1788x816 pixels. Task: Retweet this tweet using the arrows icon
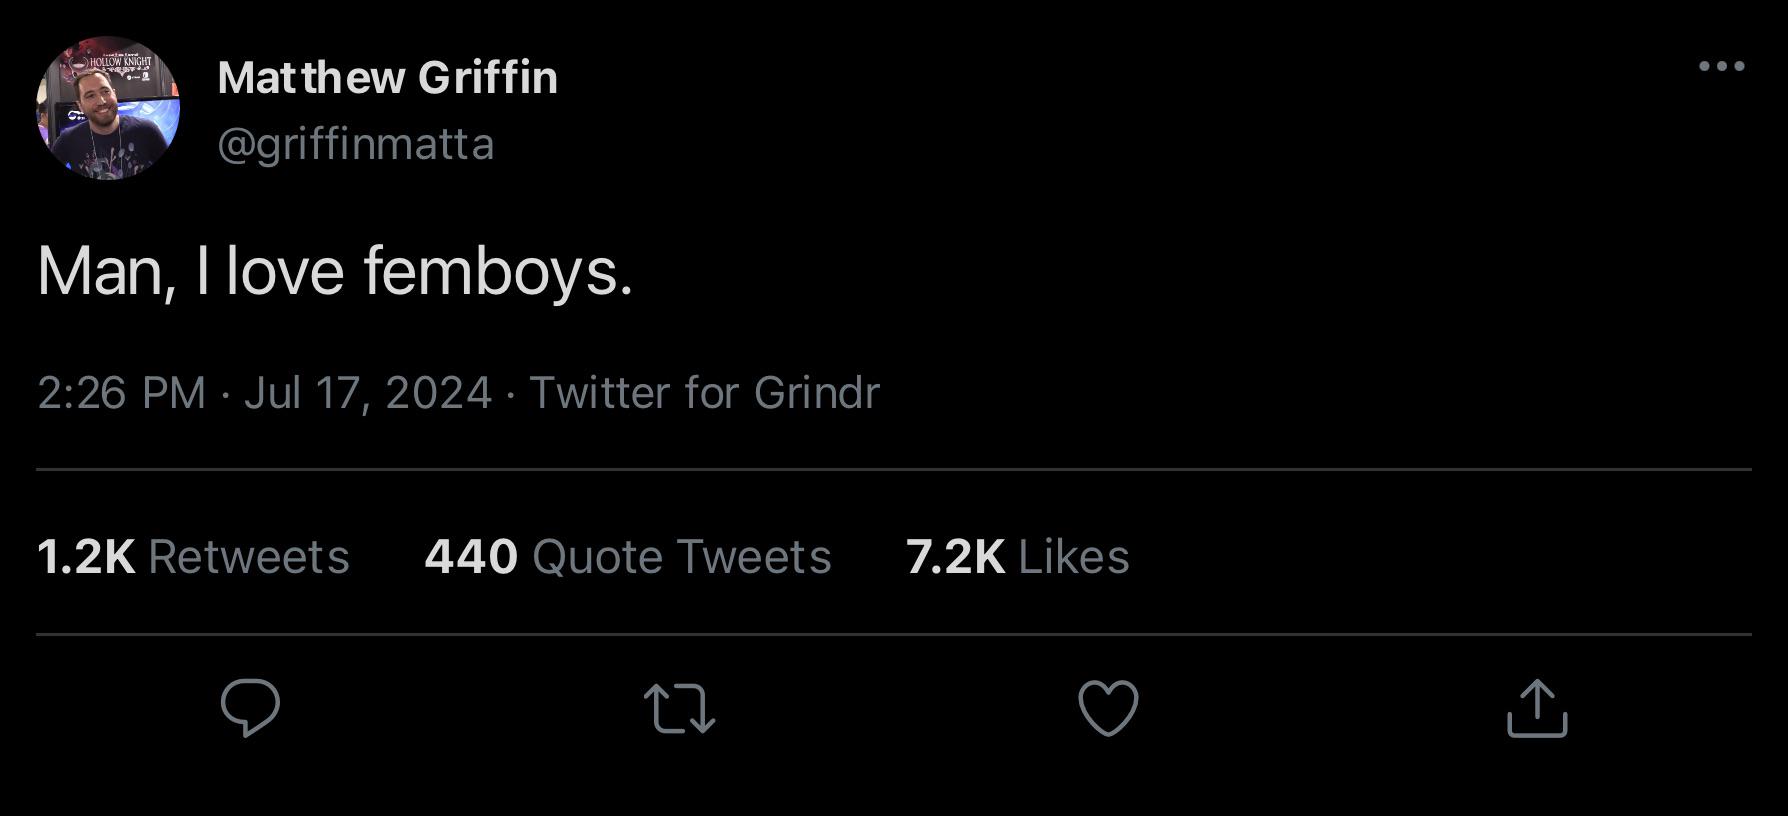(x=679, y=708)
